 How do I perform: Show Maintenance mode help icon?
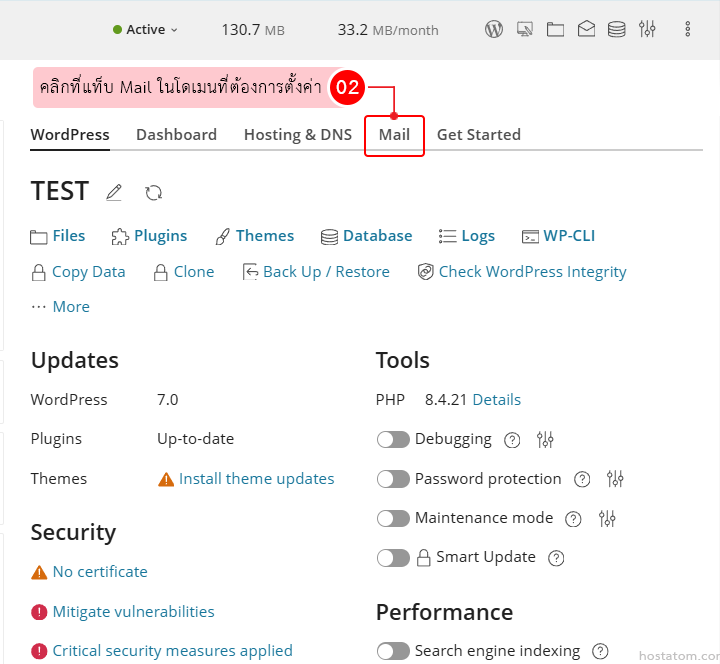click(x=573, y=519)
